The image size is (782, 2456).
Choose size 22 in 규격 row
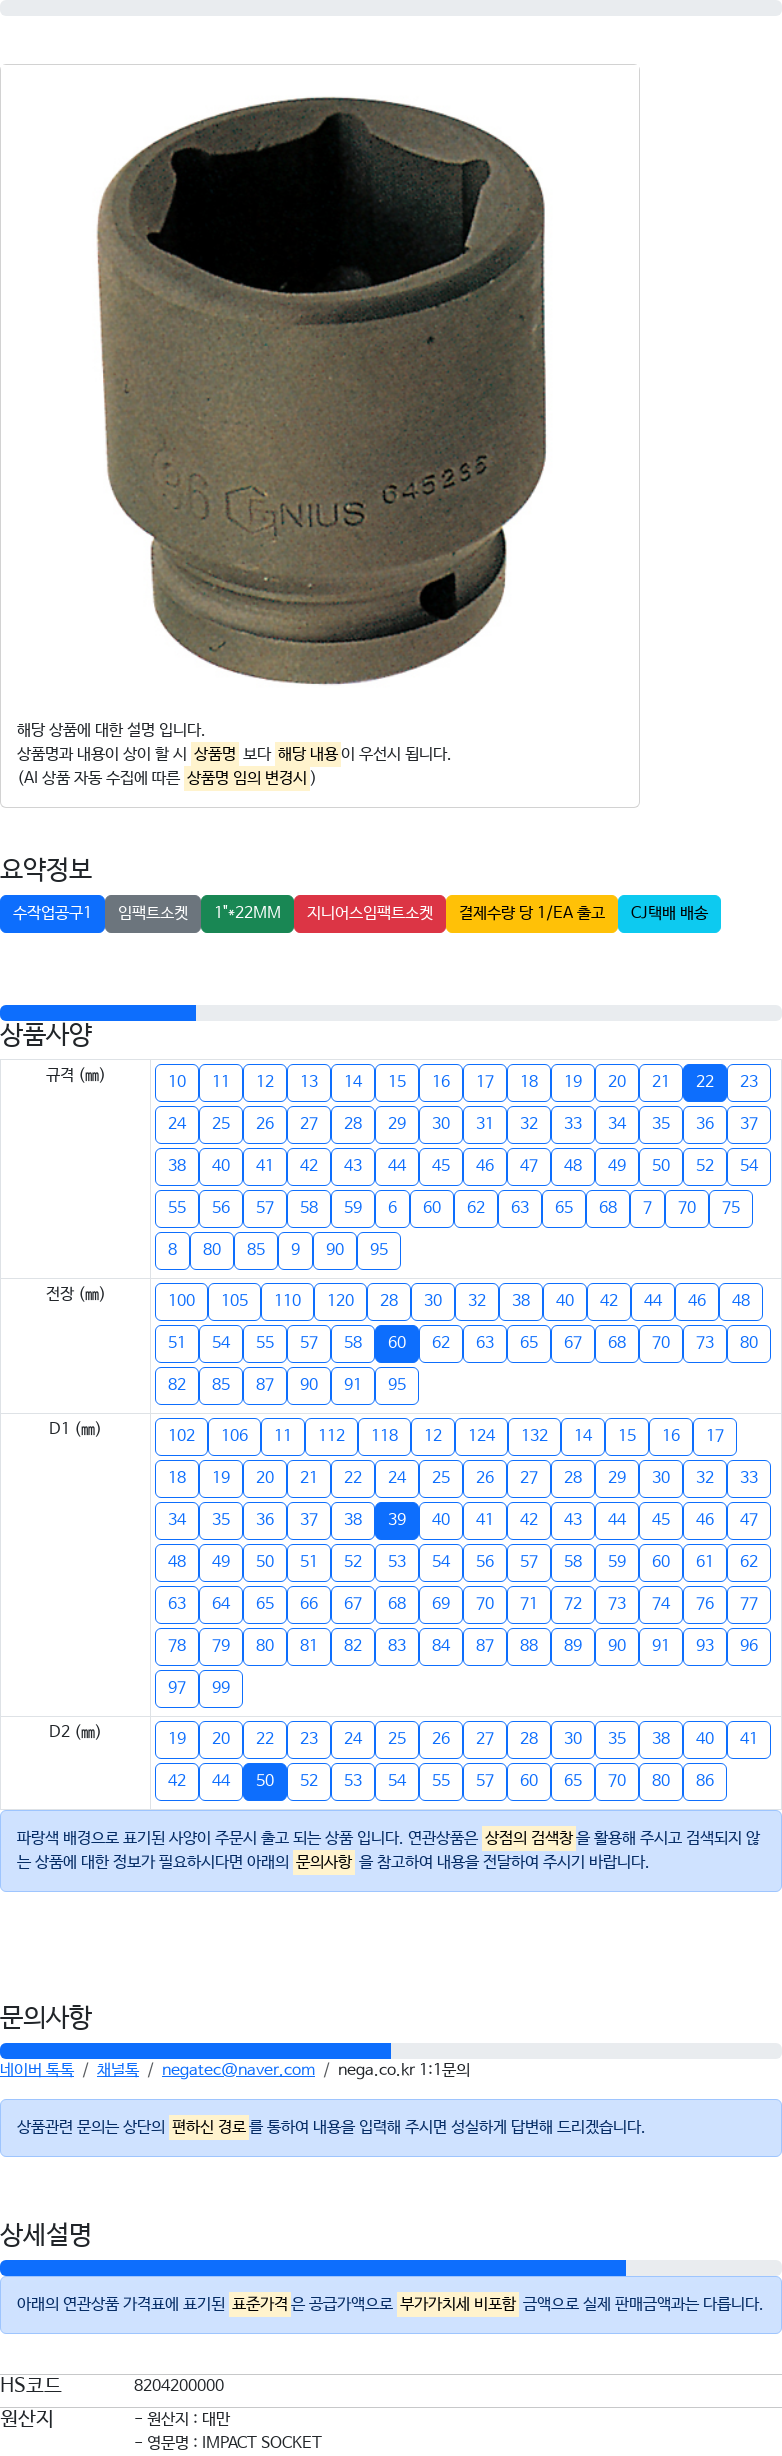pyautogui.click(x=705, y=1082)
